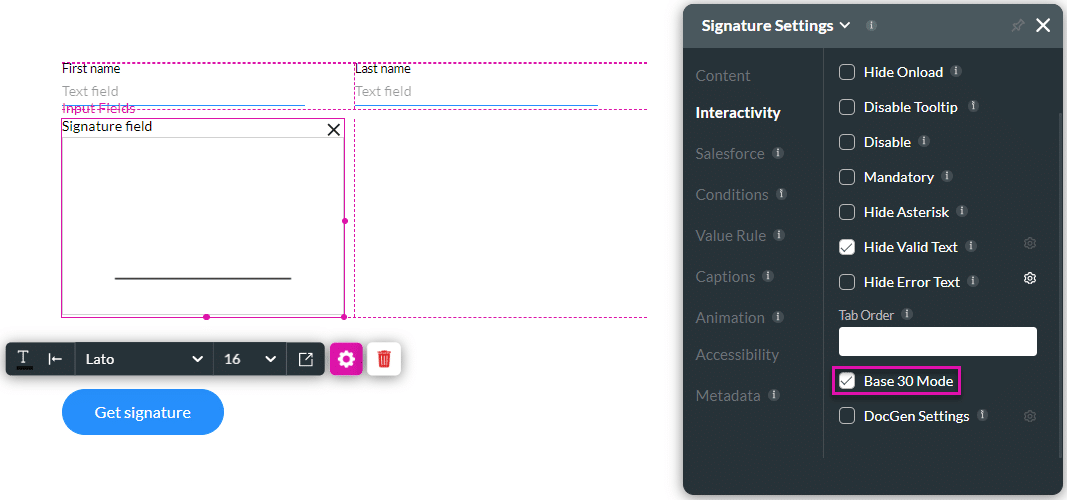Image resolution: width=1067 pixels, height=500 pixels.
Task: Click the Get signature button
Action: click(x=143, y=412)
